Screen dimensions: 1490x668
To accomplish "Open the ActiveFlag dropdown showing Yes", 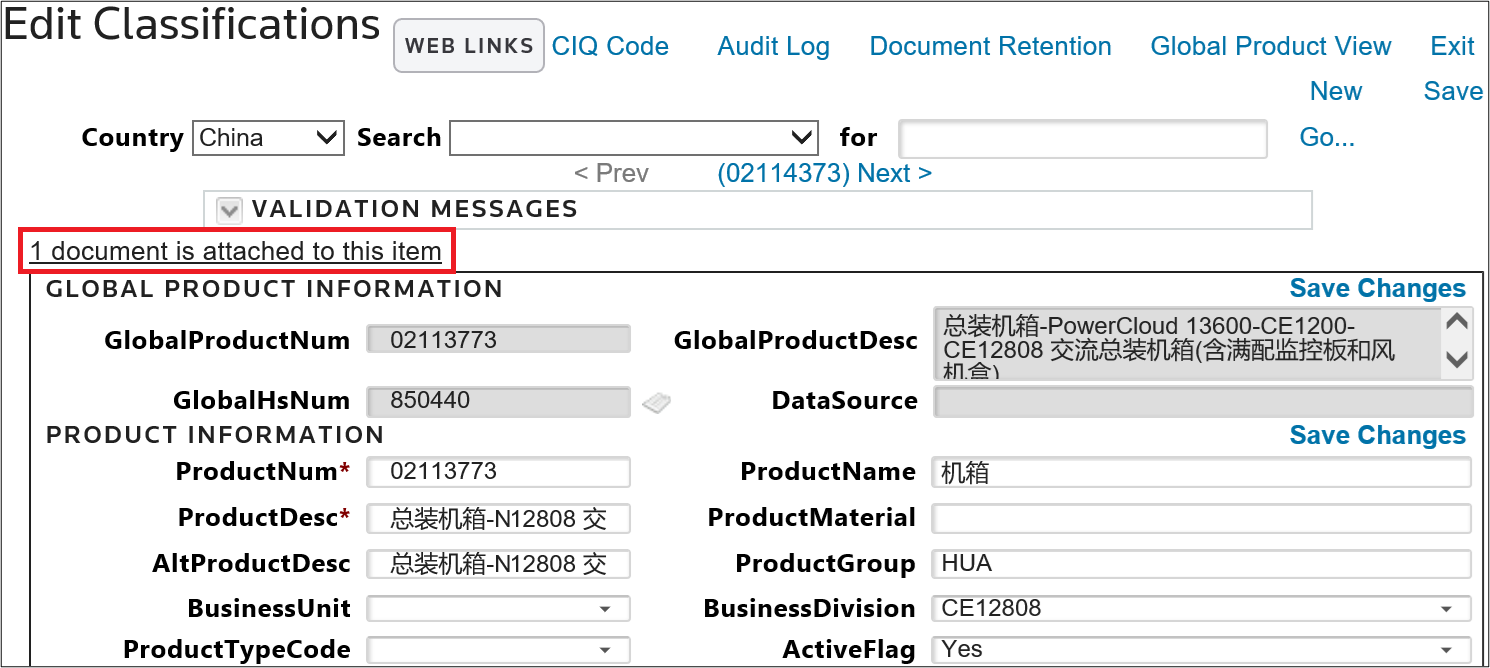I will [x=1202, y=650].
